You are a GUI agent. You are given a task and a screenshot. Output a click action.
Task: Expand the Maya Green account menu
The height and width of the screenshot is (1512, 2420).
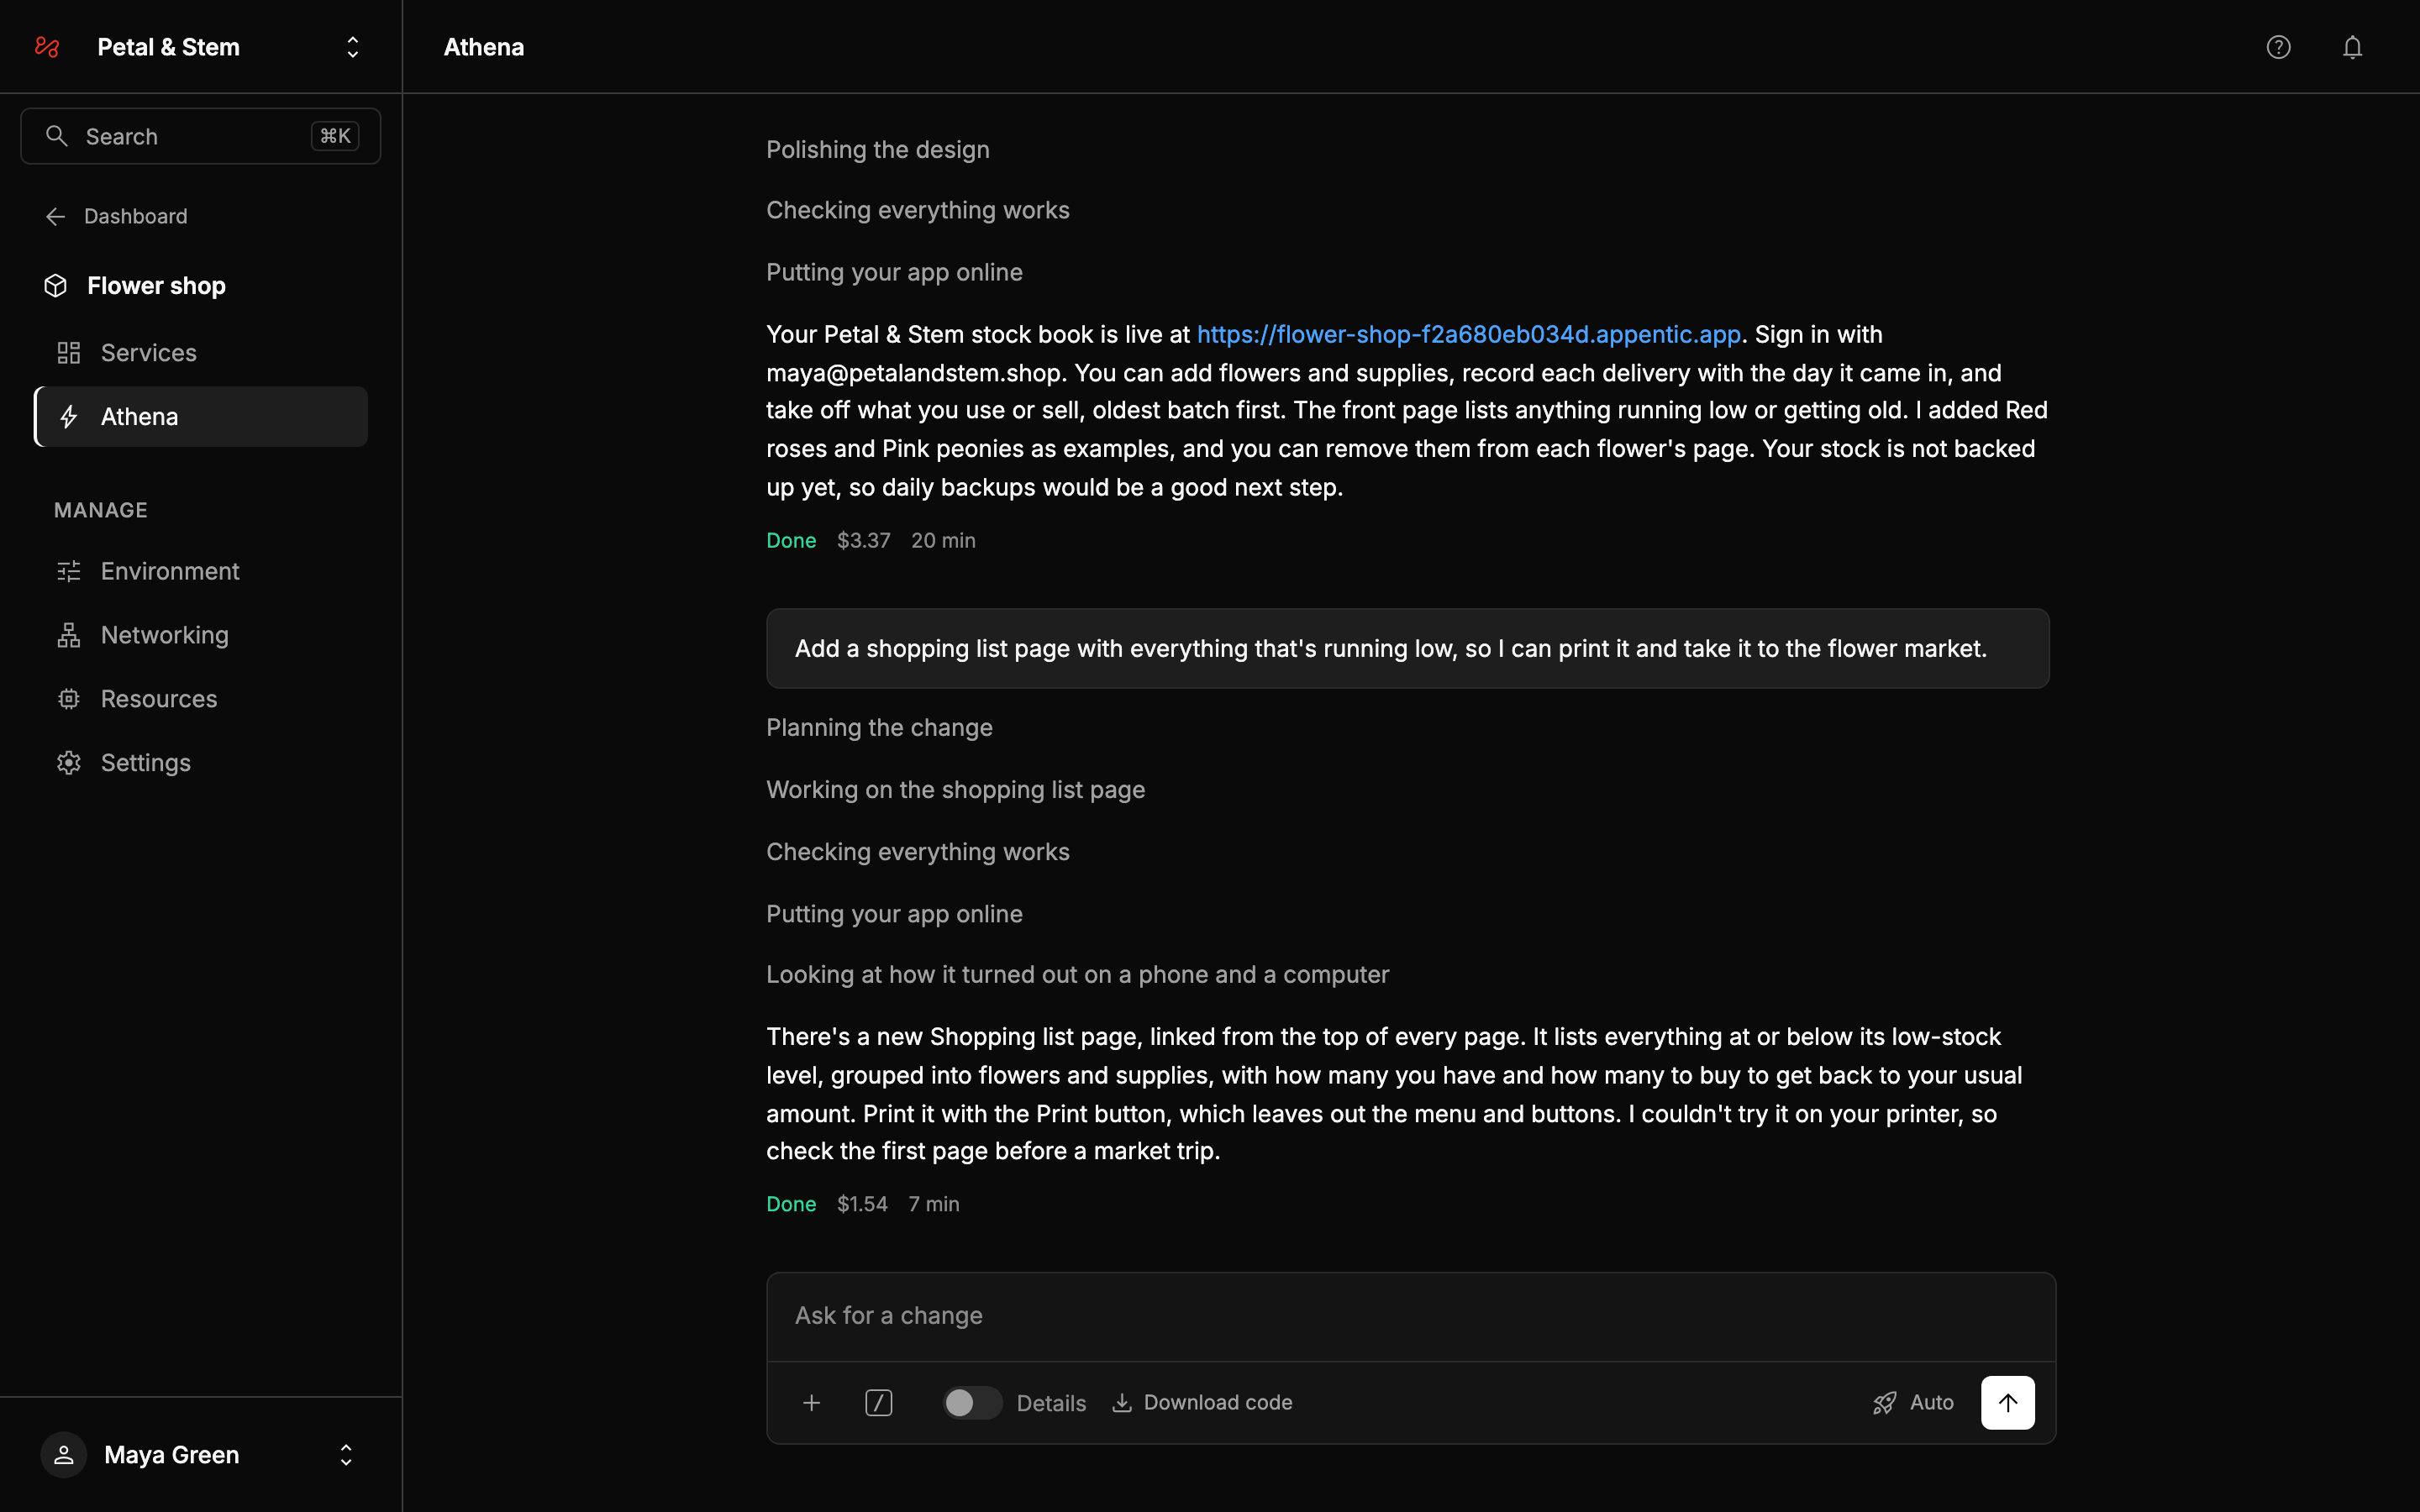click(x=346, y=1455)
